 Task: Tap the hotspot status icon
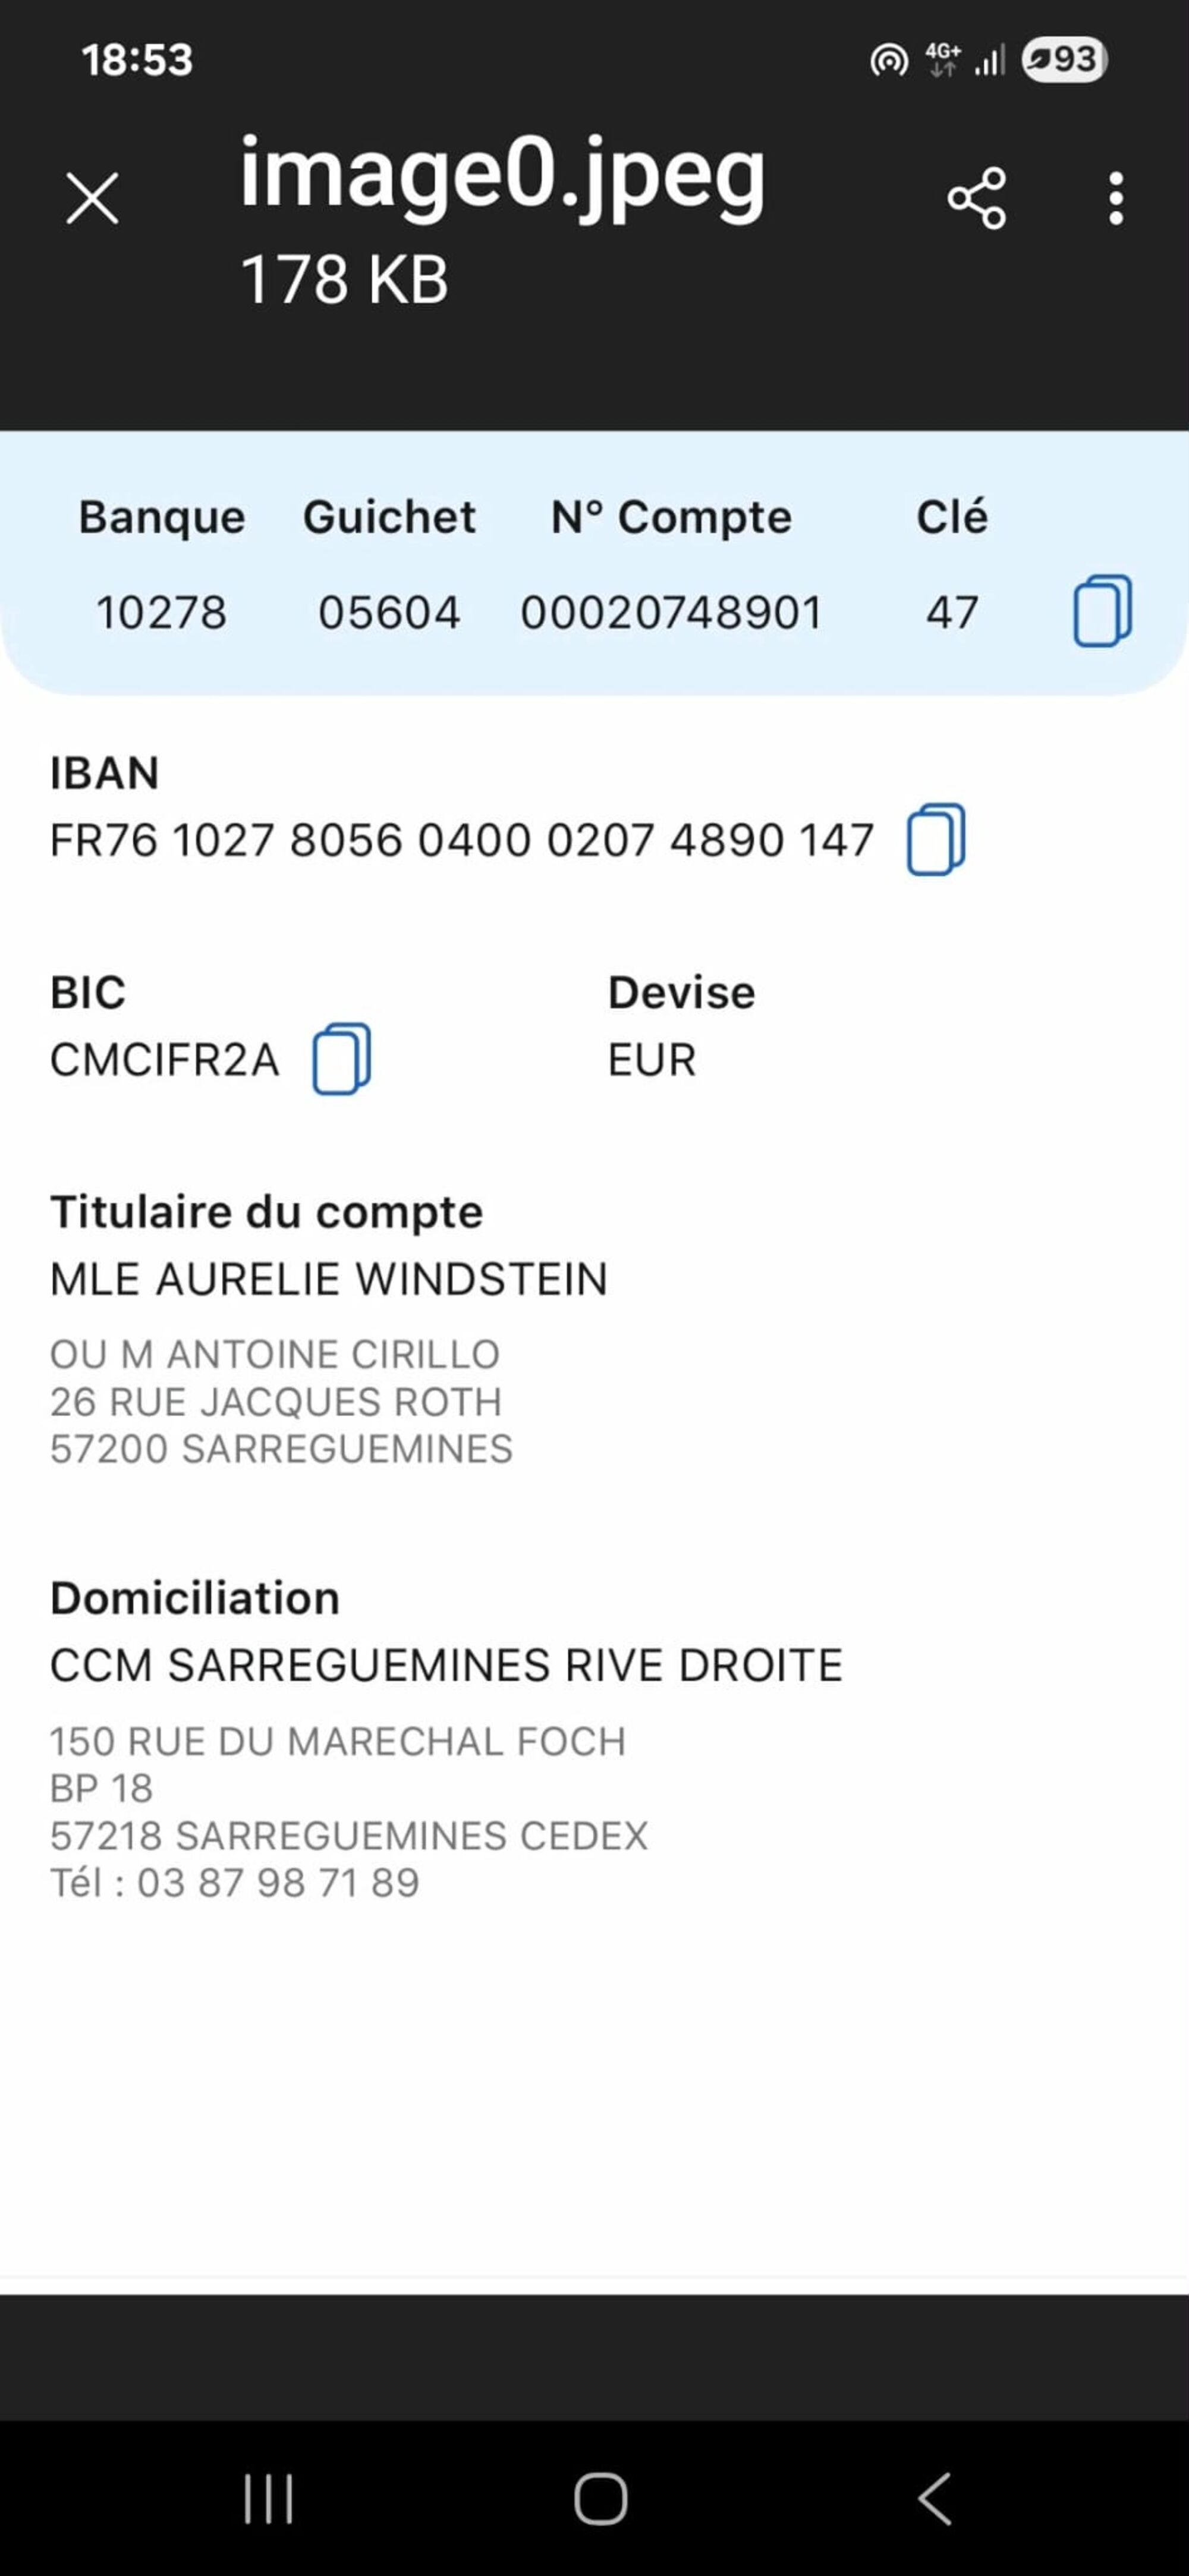coord(888,61)
